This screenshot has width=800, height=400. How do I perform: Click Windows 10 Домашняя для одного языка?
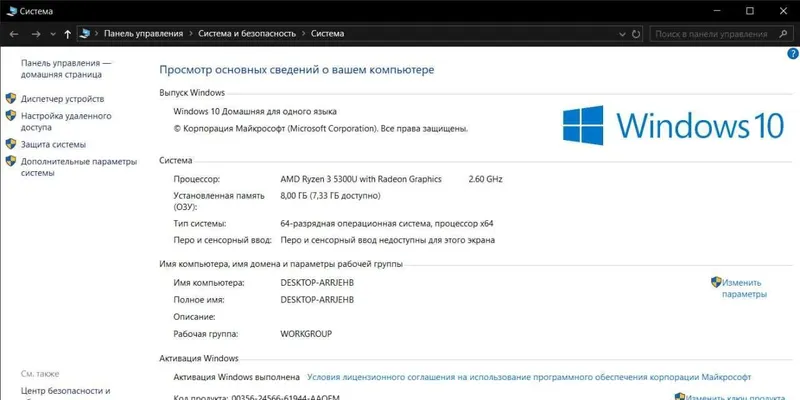pyautogui.click(x=255, y=111)
